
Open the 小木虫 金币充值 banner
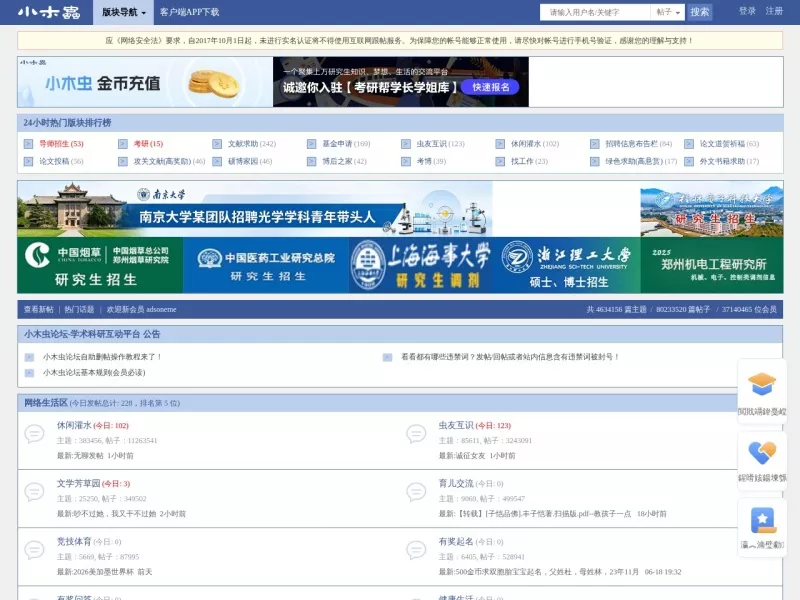(145, 82)
